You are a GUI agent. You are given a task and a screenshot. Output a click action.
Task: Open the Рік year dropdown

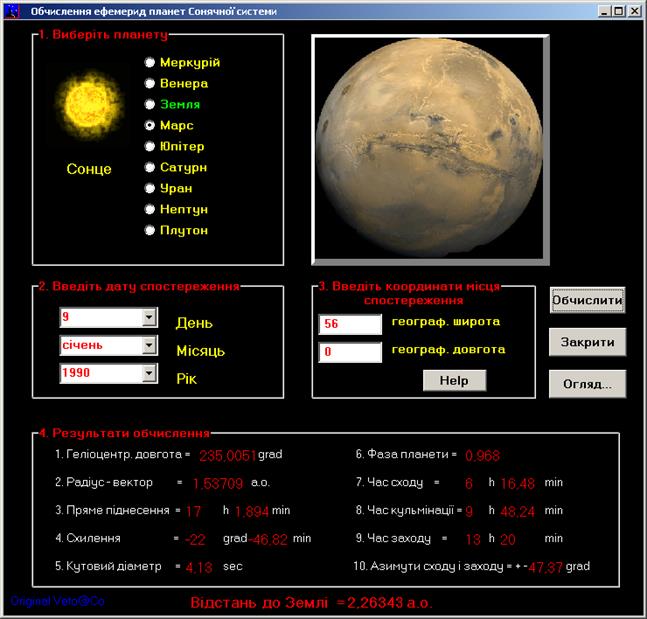[x=149, y=374]
